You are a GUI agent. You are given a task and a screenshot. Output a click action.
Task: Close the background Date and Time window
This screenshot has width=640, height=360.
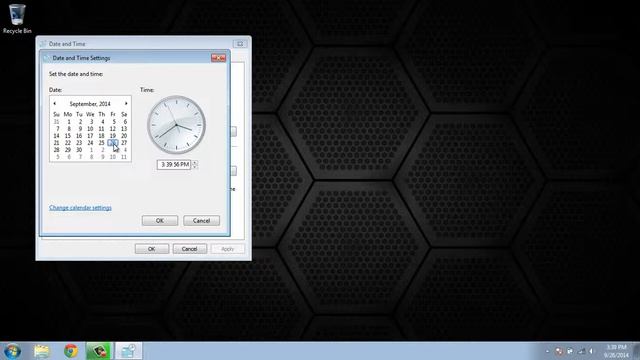click(240, 44)
